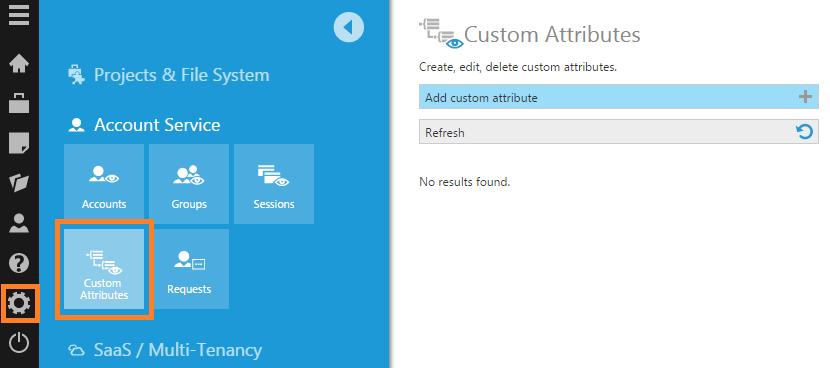830x368 pixels.
Task: Open the Accounts tile
Action: coord(104,184)
